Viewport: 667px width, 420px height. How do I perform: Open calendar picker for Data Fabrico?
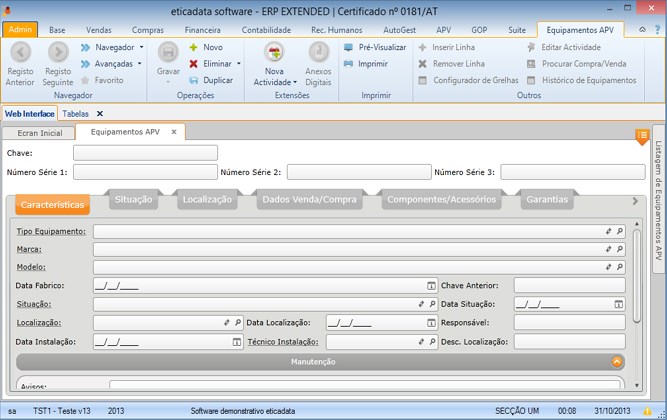(x=432, y=285)
